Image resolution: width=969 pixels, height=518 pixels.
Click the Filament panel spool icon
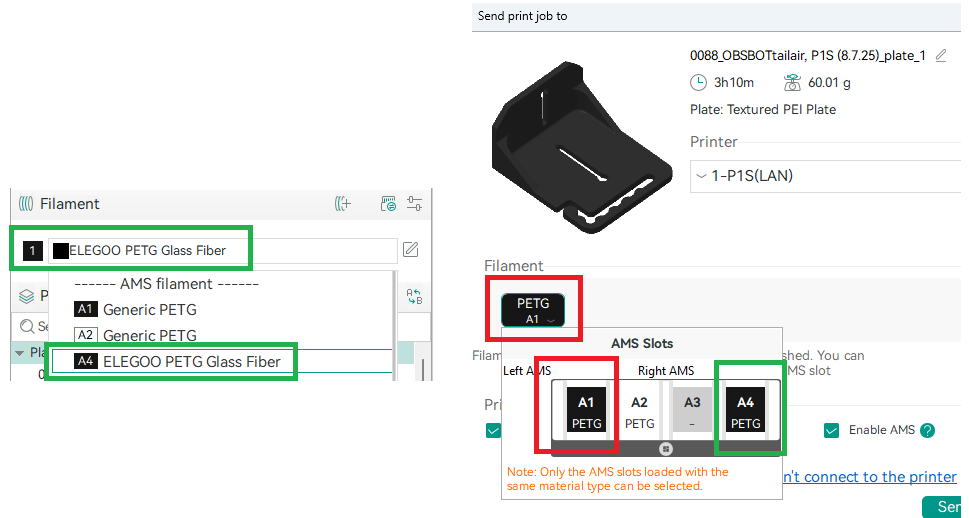[x=26, y=203]
